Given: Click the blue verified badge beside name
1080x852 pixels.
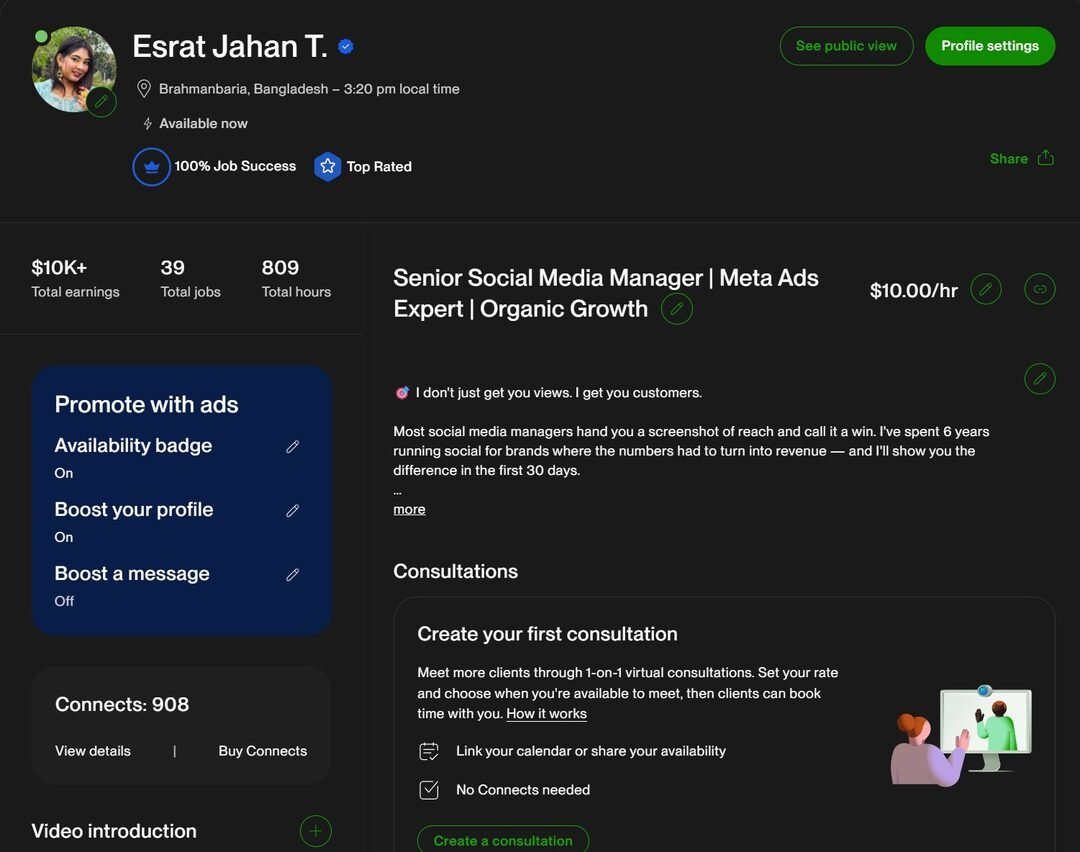Looking at the screenshot, I should tap(346, 46).
